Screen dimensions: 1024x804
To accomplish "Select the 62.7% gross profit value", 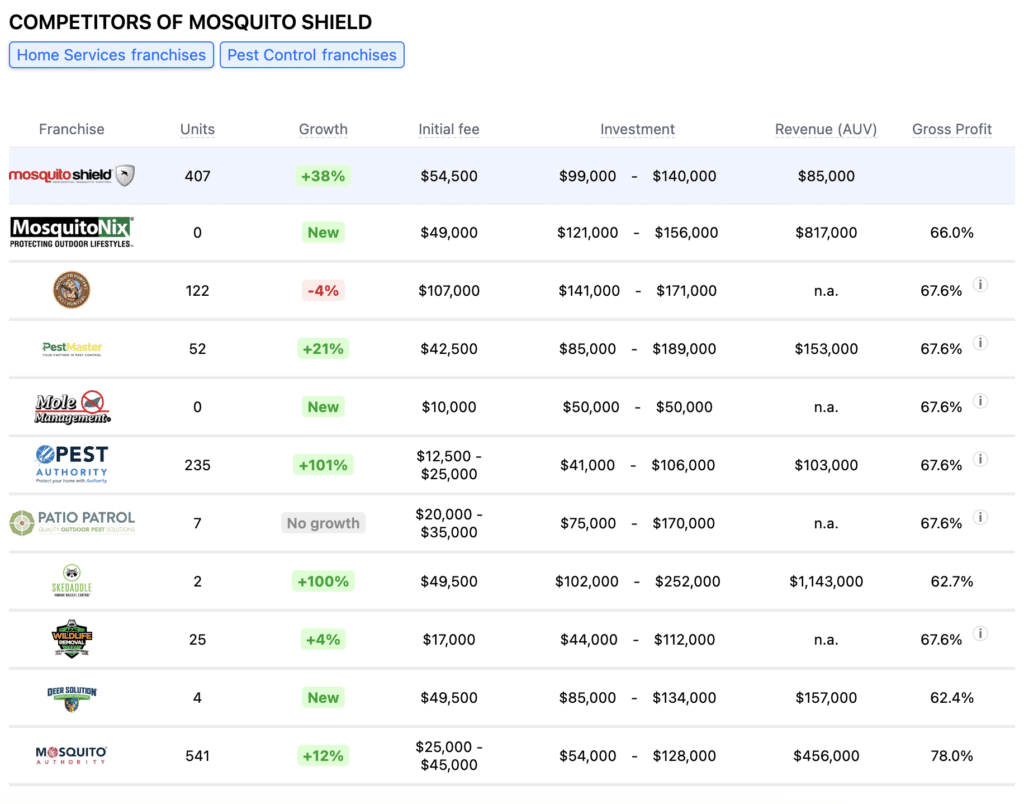I will (x=952, y=581).
